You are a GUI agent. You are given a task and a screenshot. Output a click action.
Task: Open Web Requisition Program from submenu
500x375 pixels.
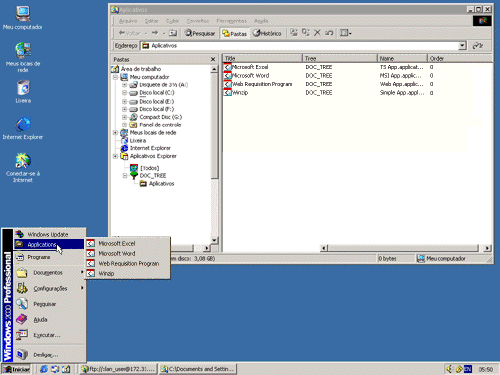pyautogui.click(x=128, y=264)
